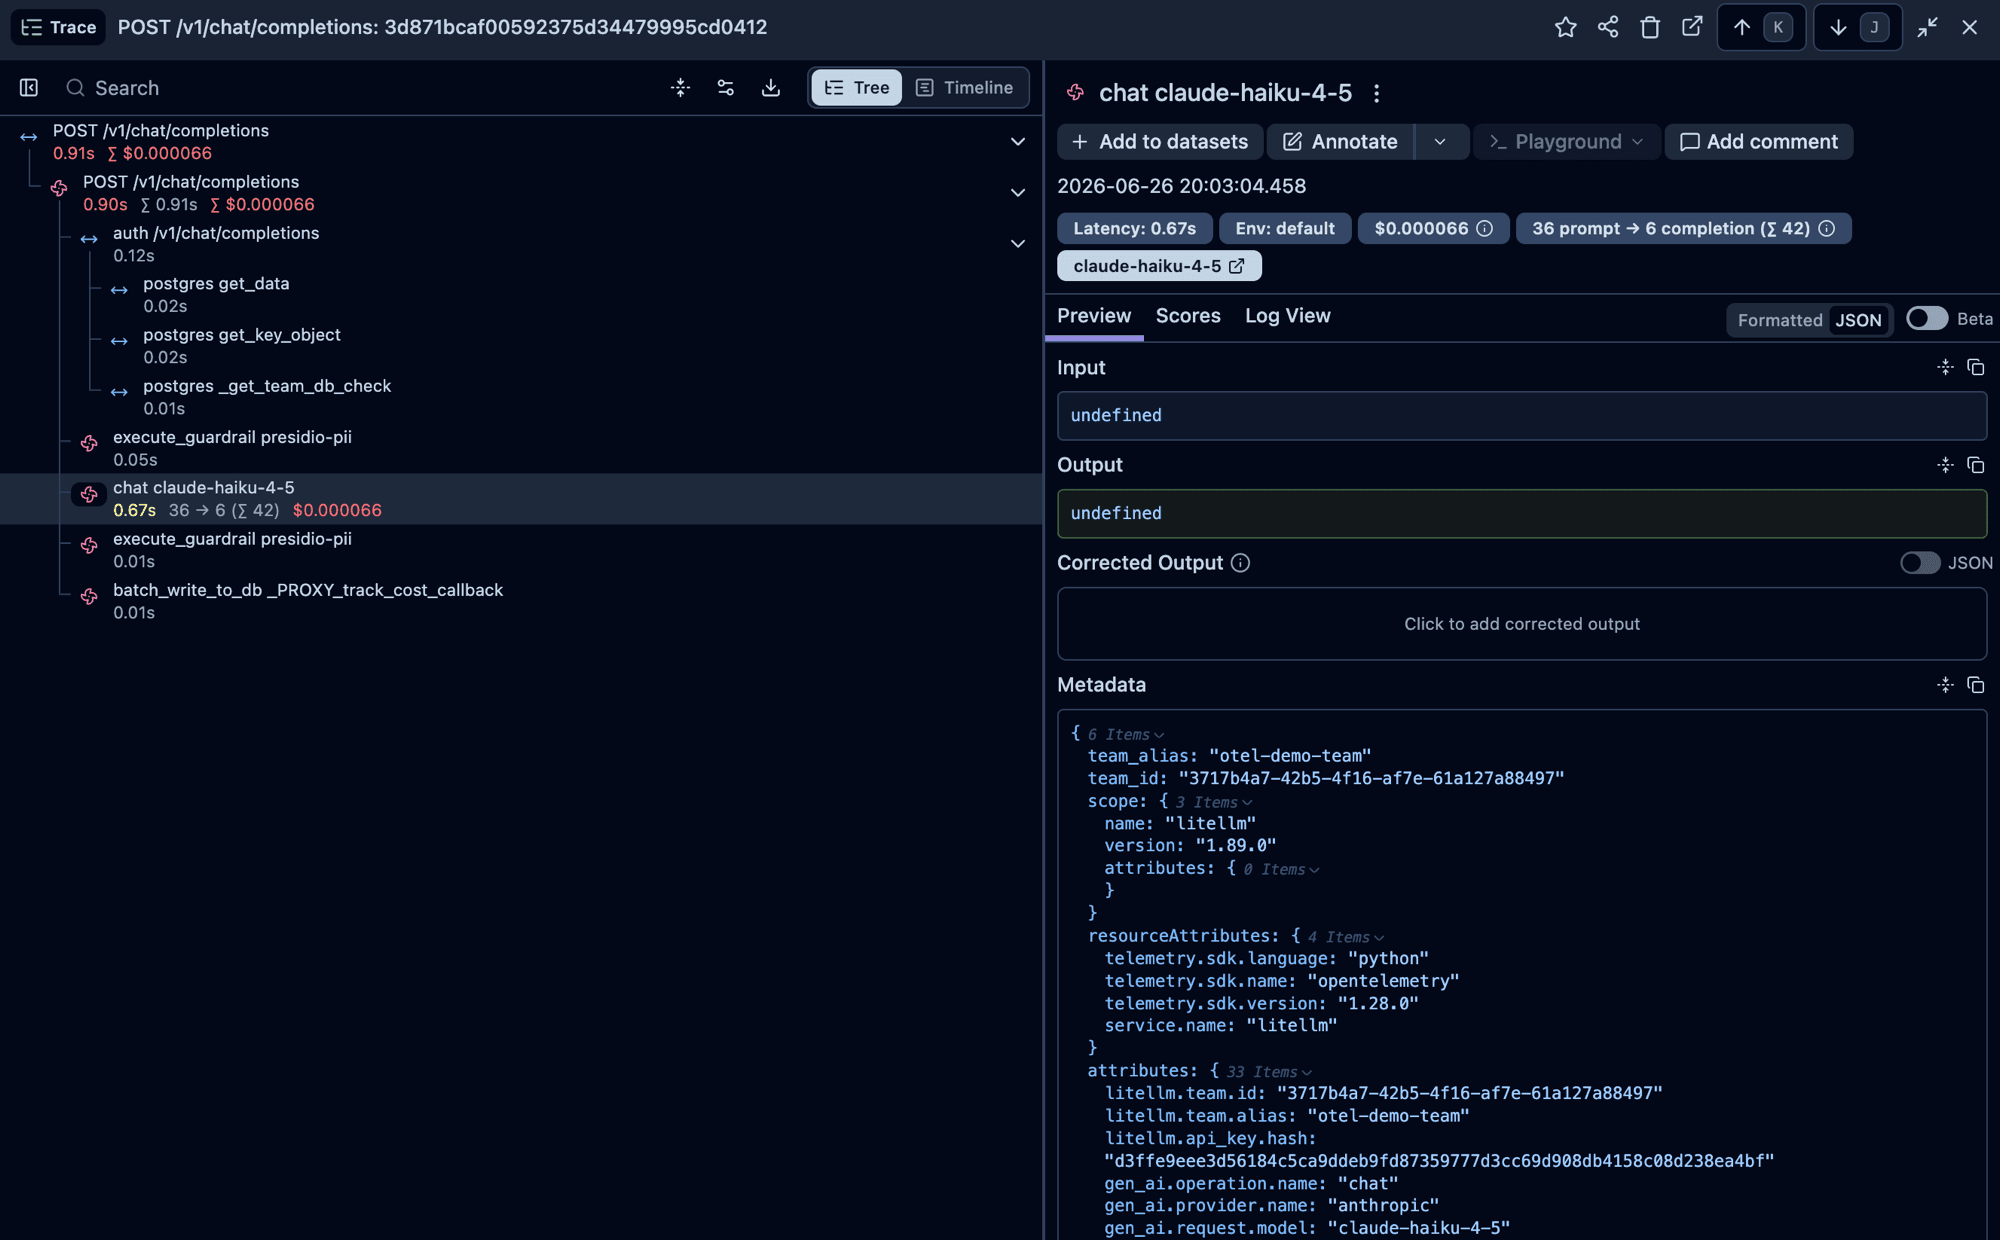This screenshot has height=1240, width=2000.
Task: Switch to Timeline view
Action: coord(964,88)
